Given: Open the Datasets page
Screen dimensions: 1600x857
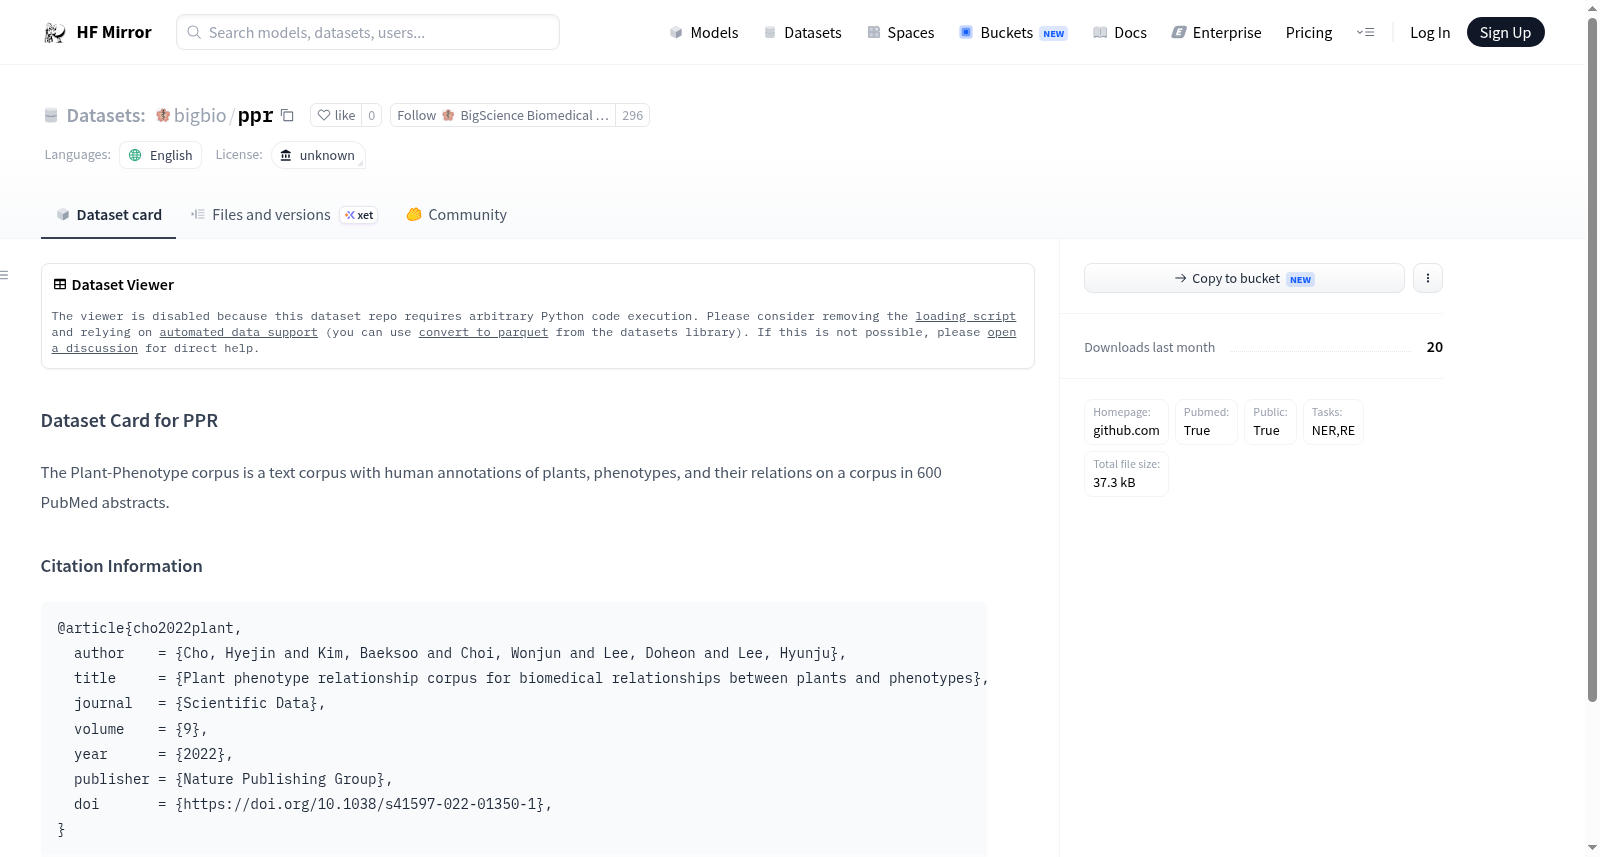Looking at the screenshot, I should [x=802, y=33].
